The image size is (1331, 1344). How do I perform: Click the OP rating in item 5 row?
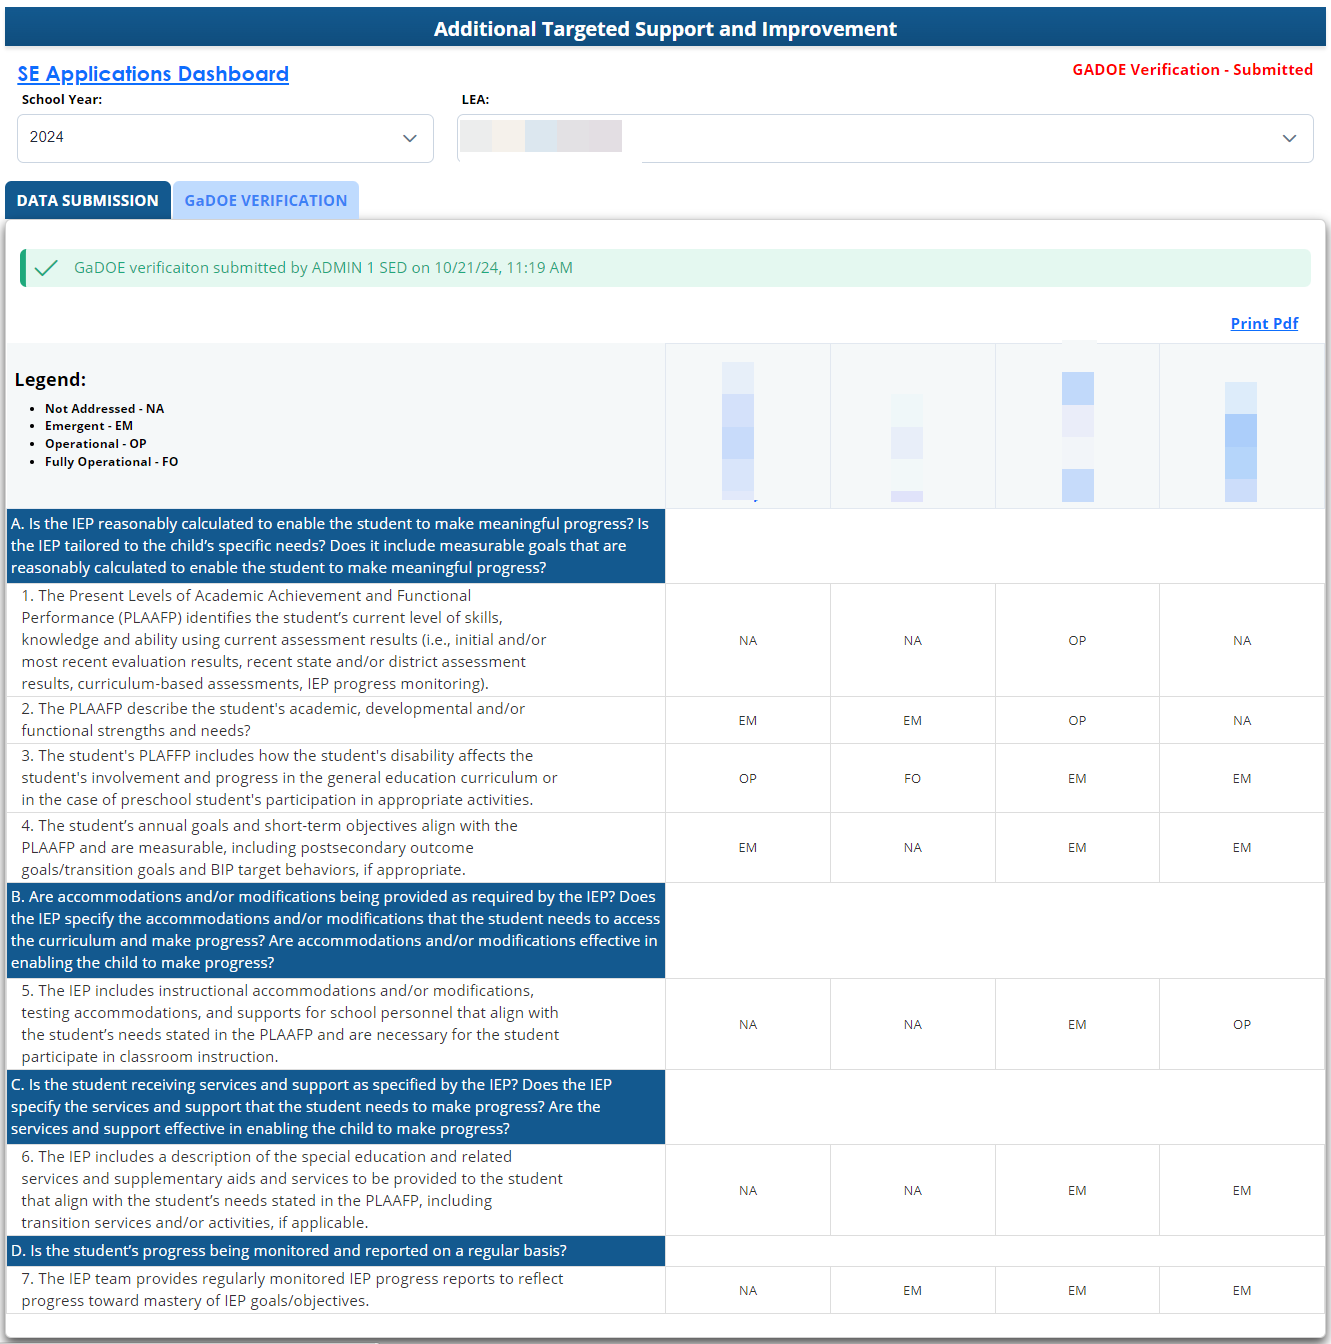tap(1242, 1024)
